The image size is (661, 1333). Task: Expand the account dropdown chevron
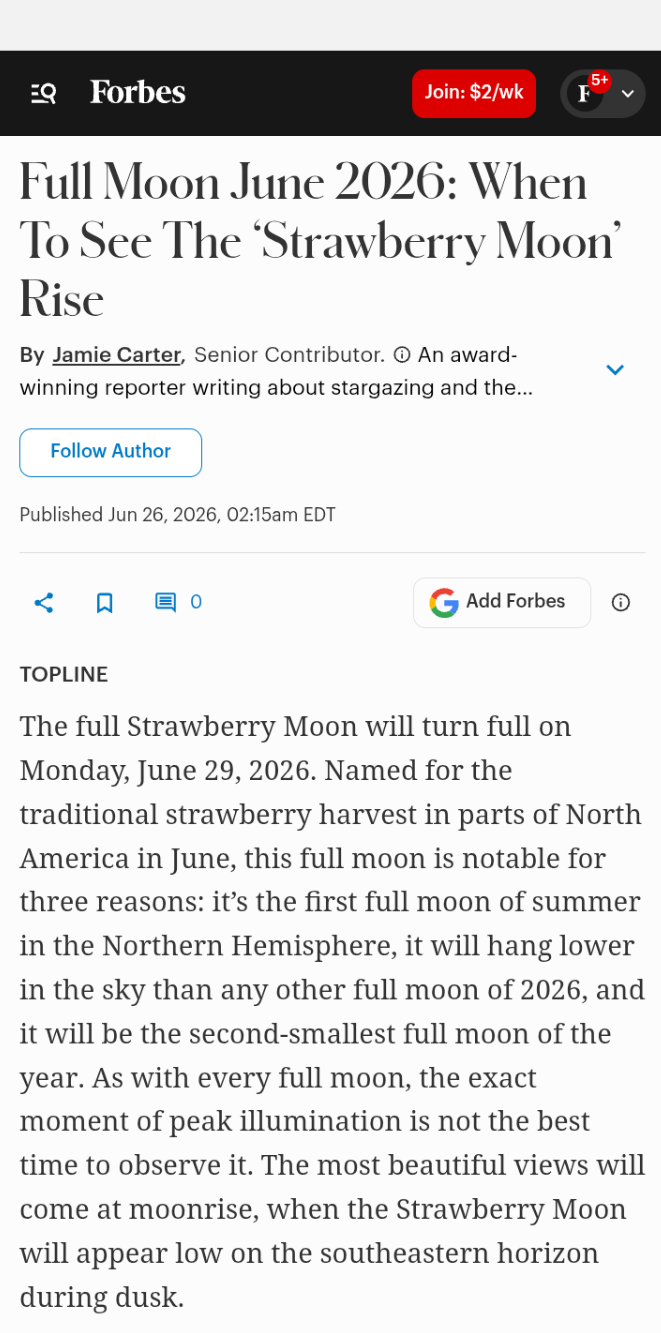[x=628, y=94]
